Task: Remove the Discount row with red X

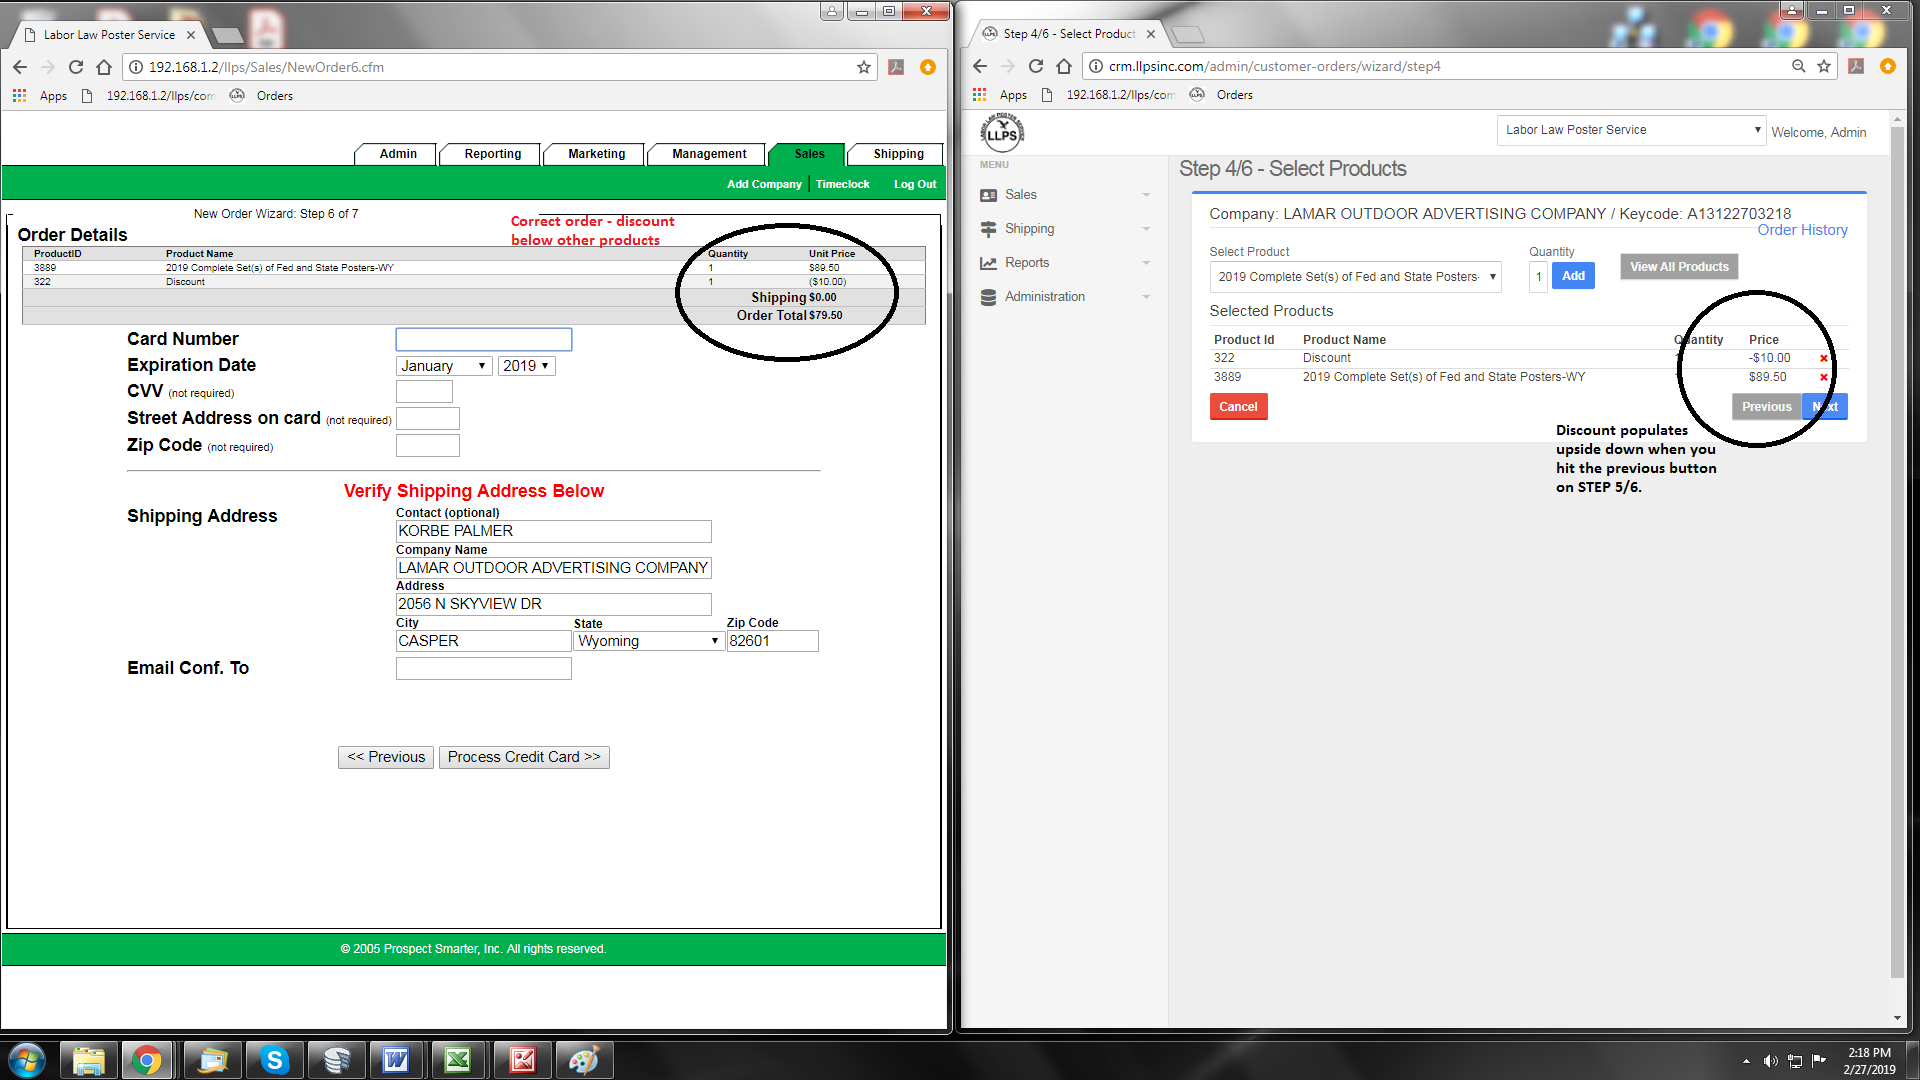Action: click(1823, 359)
